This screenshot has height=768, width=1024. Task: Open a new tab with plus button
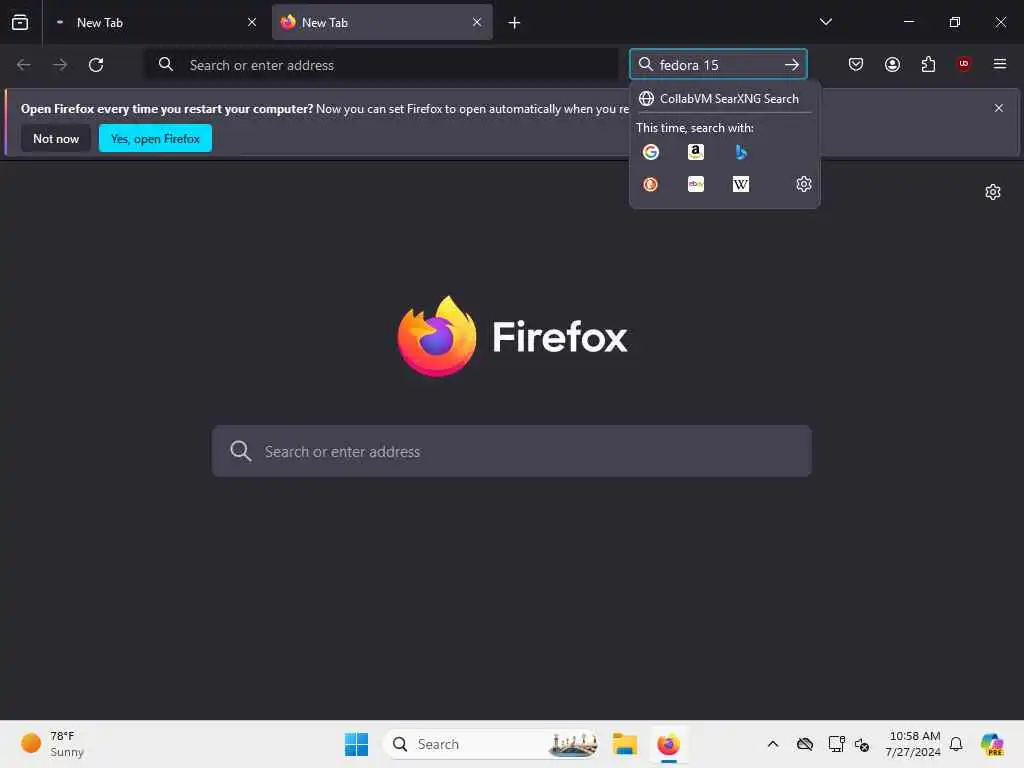click(x=515, y=23)
